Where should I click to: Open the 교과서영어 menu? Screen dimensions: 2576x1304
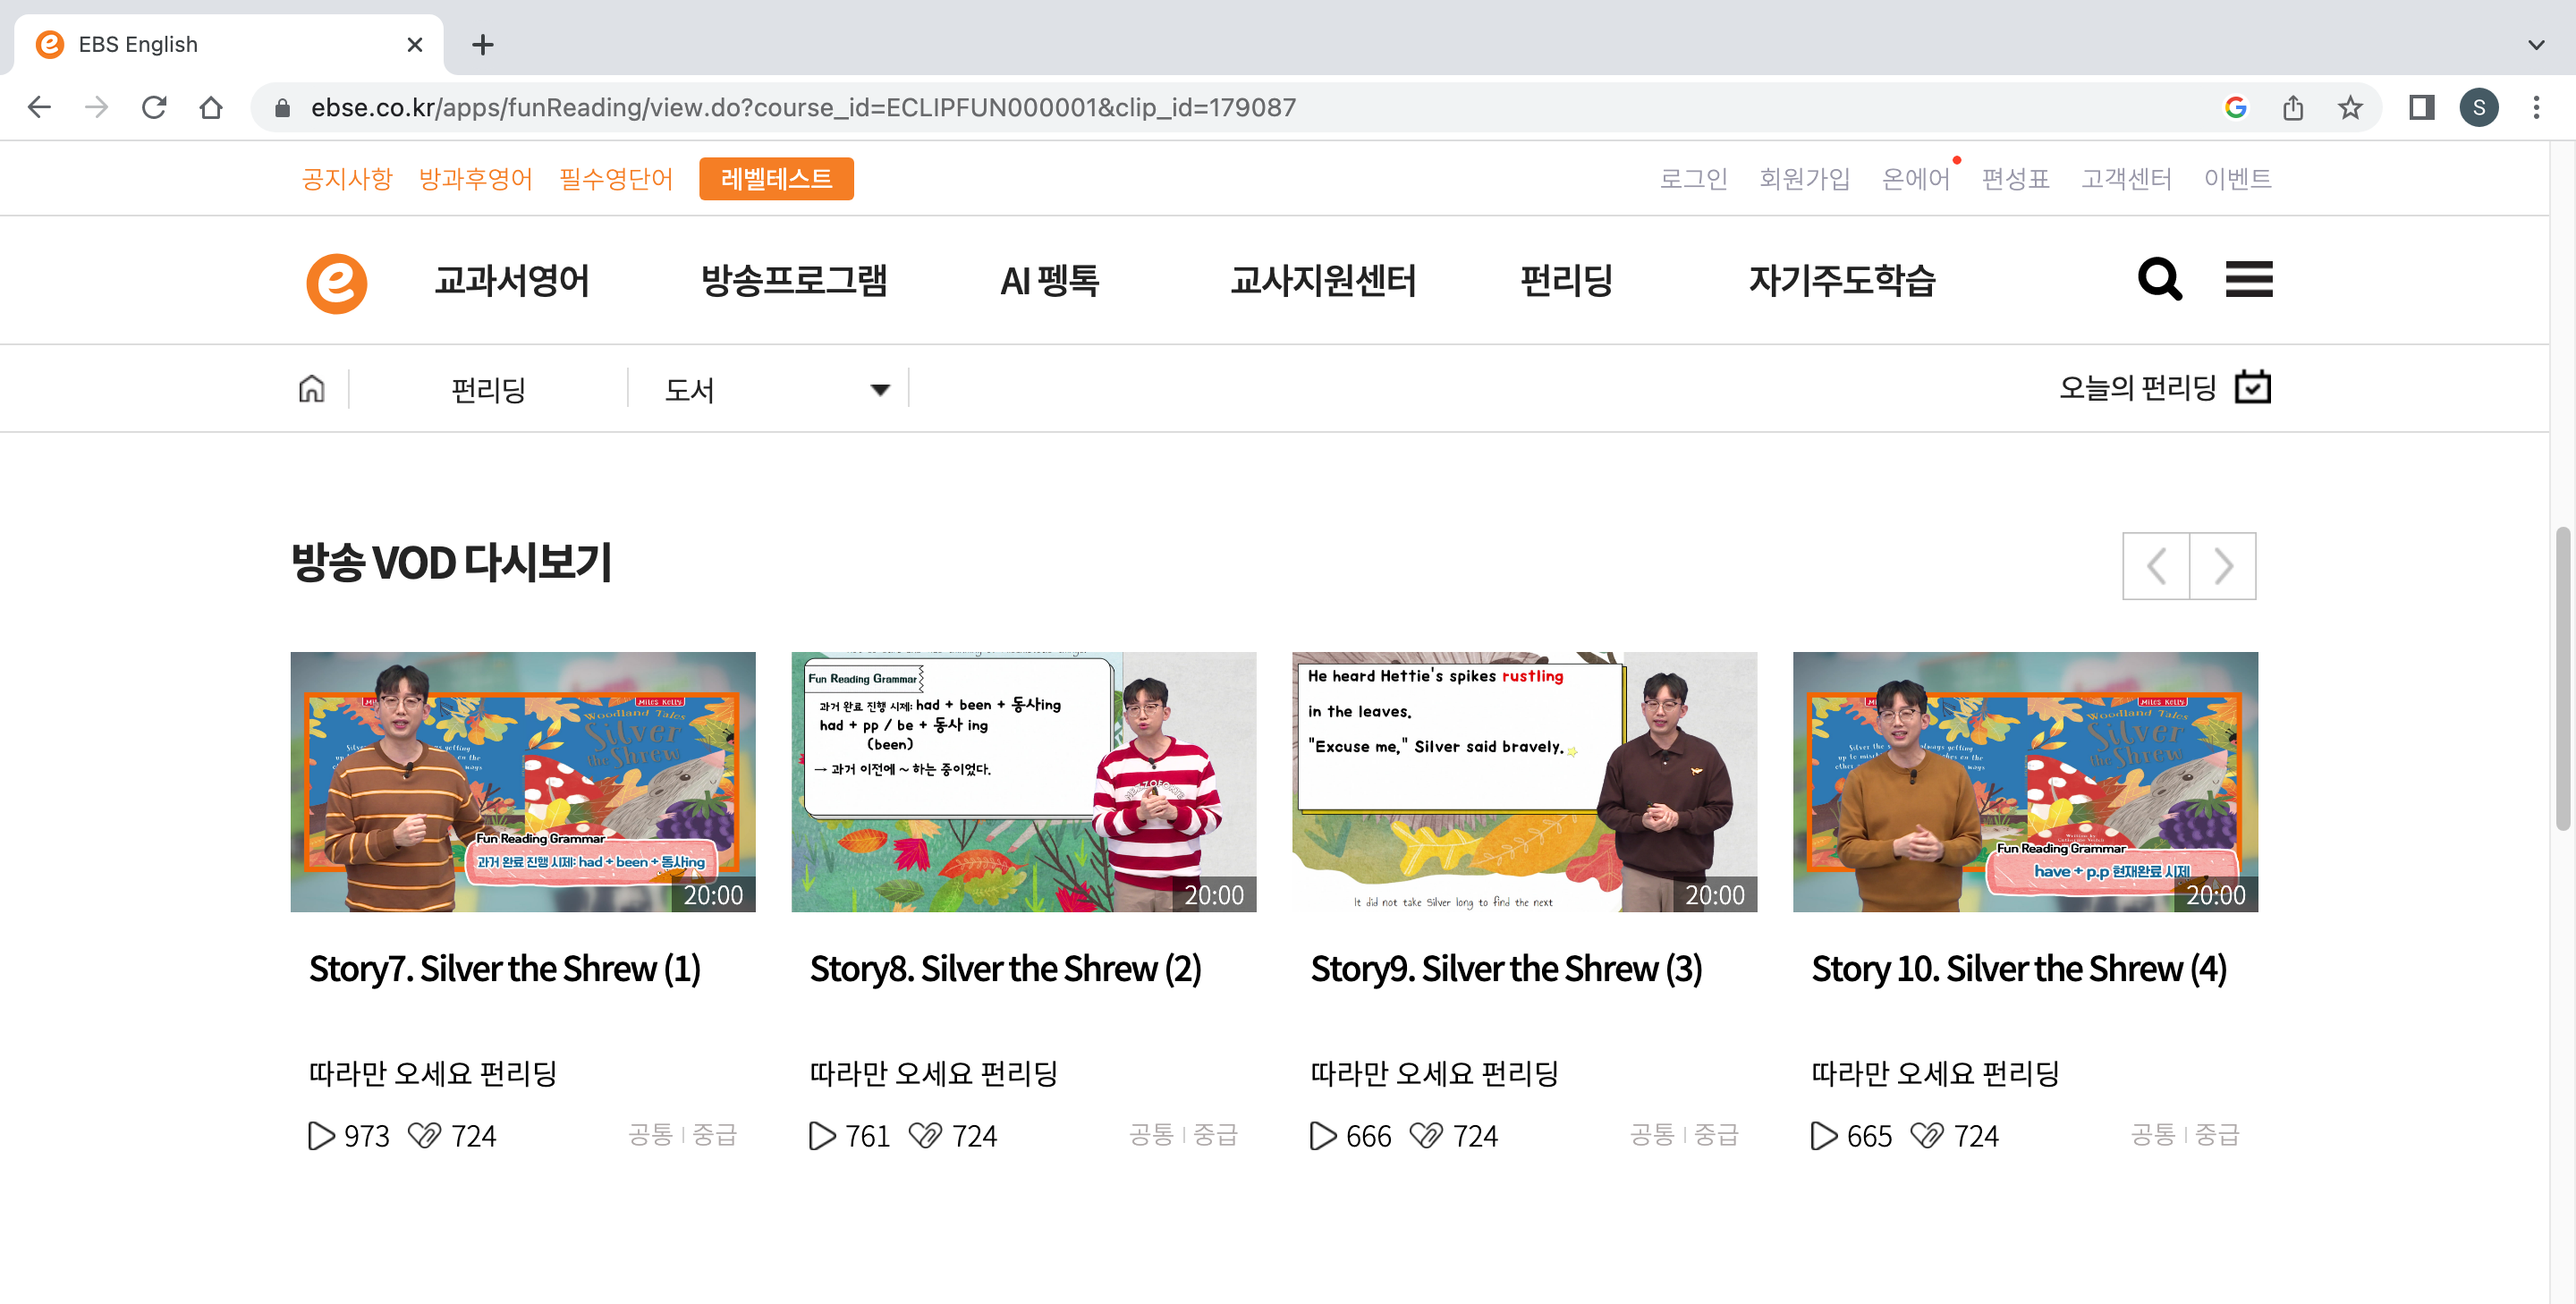(x=511, y=281)
